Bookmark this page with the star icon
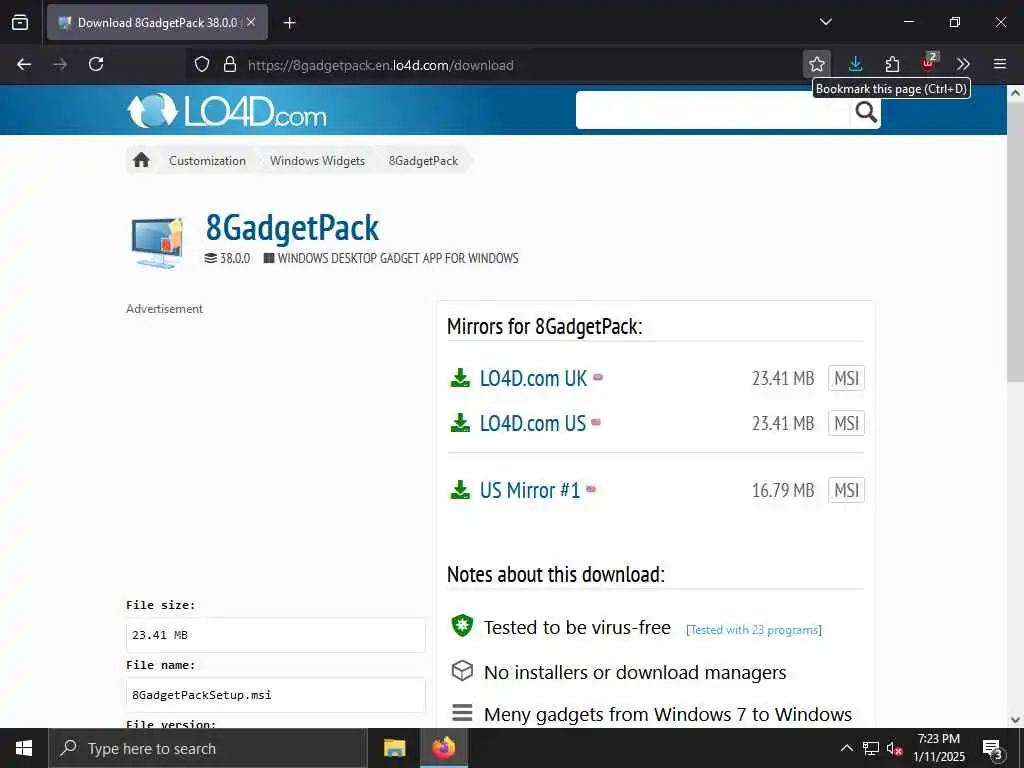The width and height of the screenshot is (1024, 768). point(816,64)
